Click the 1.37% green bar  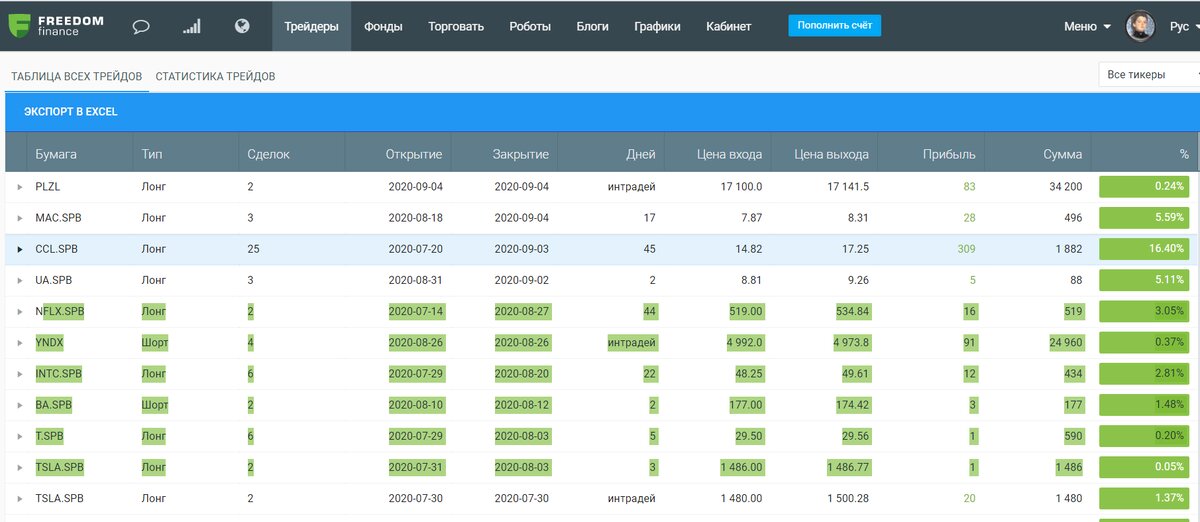tap(1145, 498)
